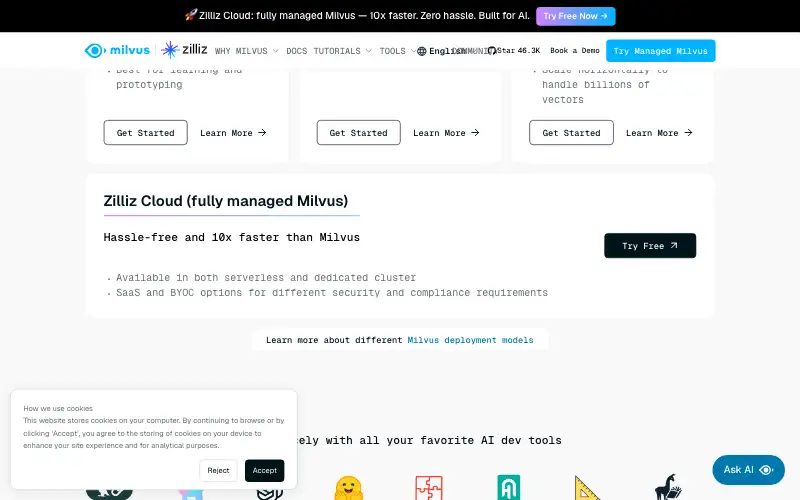800x500 pixels.
Task: Click the Try Free button for Zilliz Cloud
Action: click(650, 245)
